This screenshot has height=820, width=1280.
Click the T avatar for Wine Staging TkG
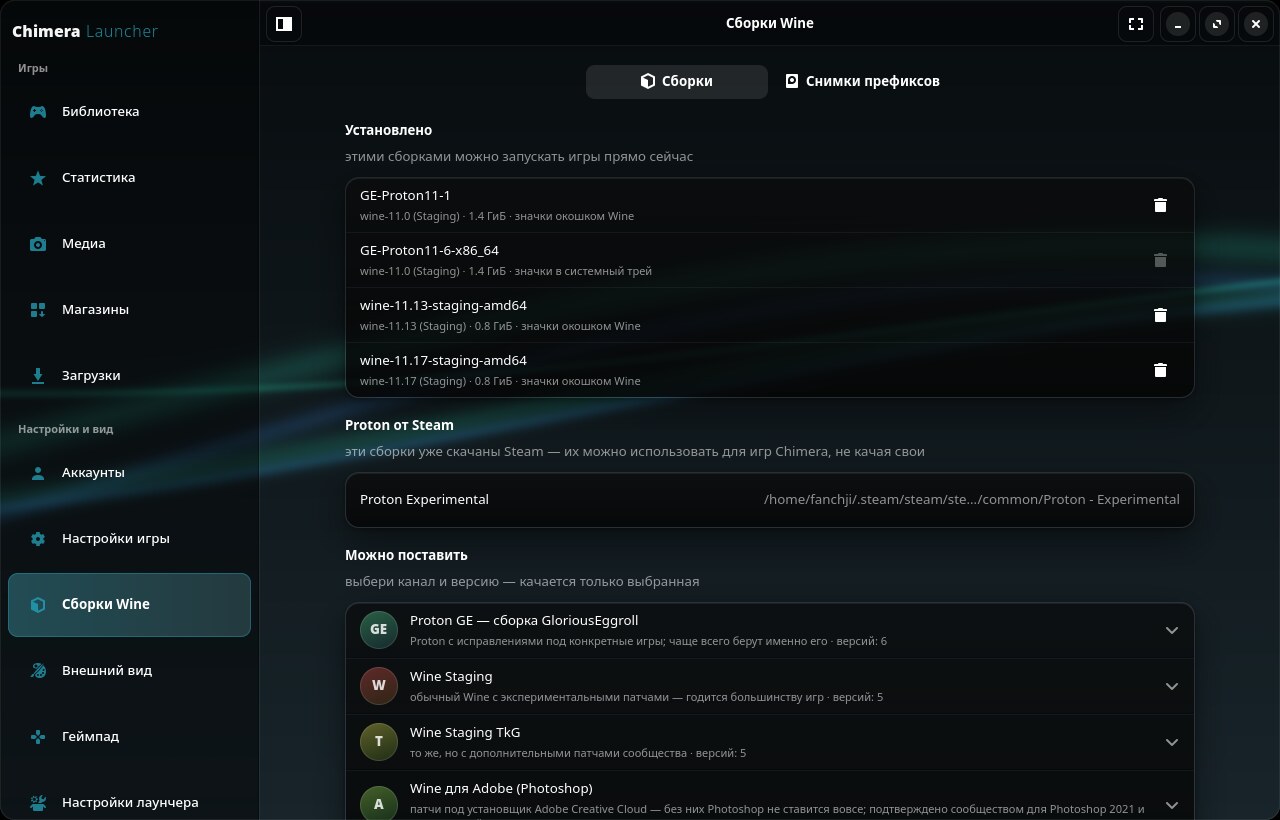click(x=379, y=742)
